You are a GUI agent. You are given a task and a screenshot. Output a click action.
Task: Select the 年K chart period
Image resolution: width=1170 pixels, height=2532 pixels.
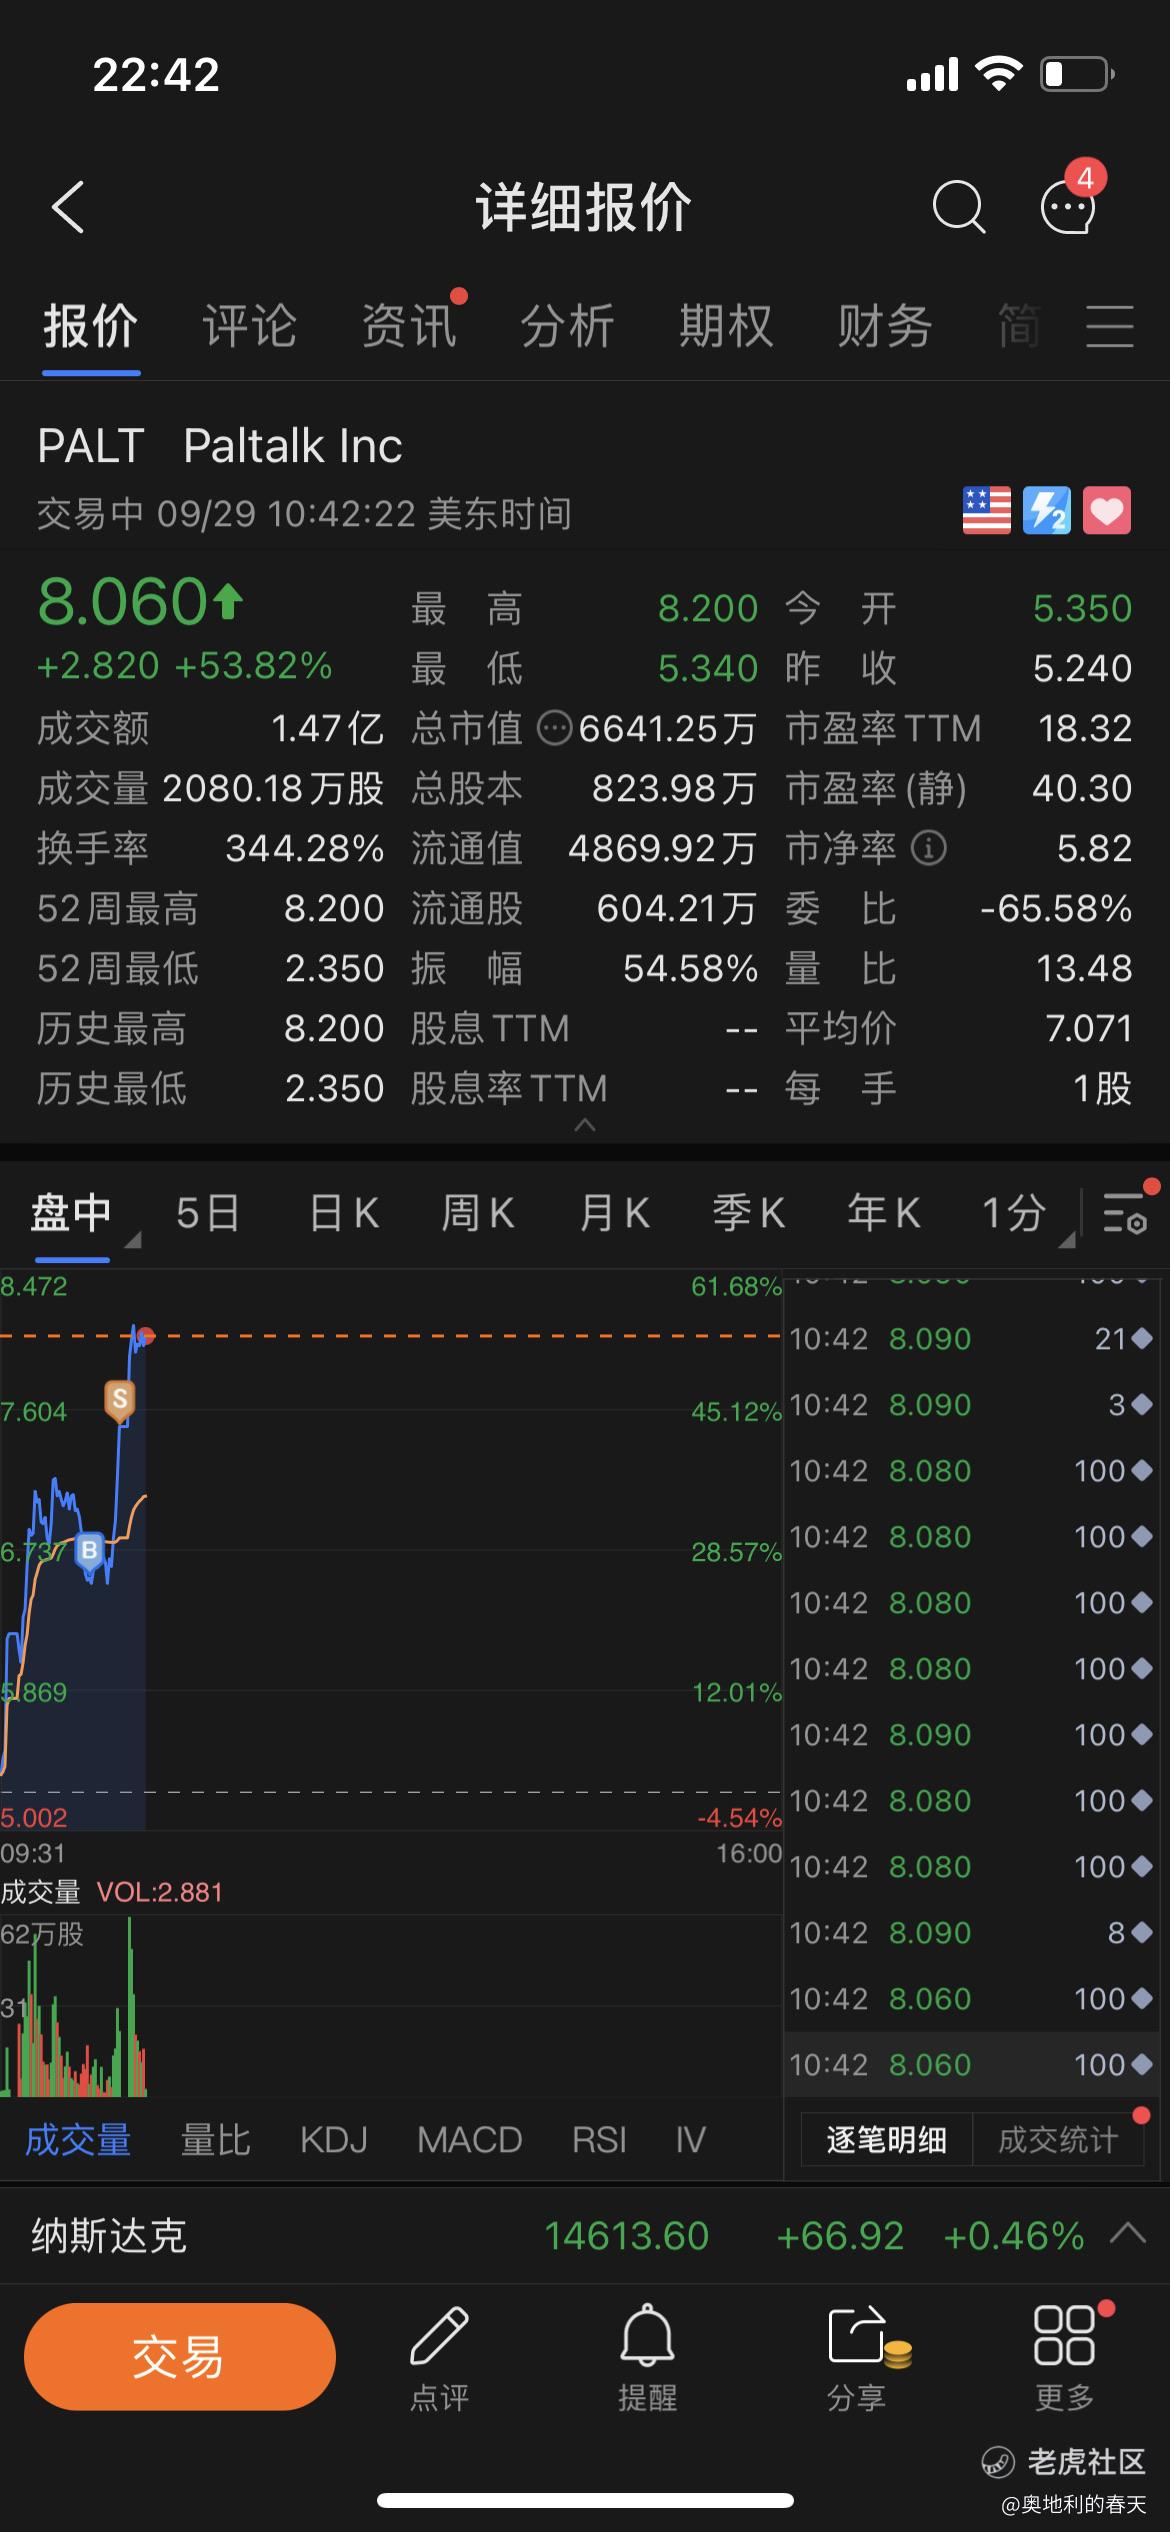[x=884, y=1213]
